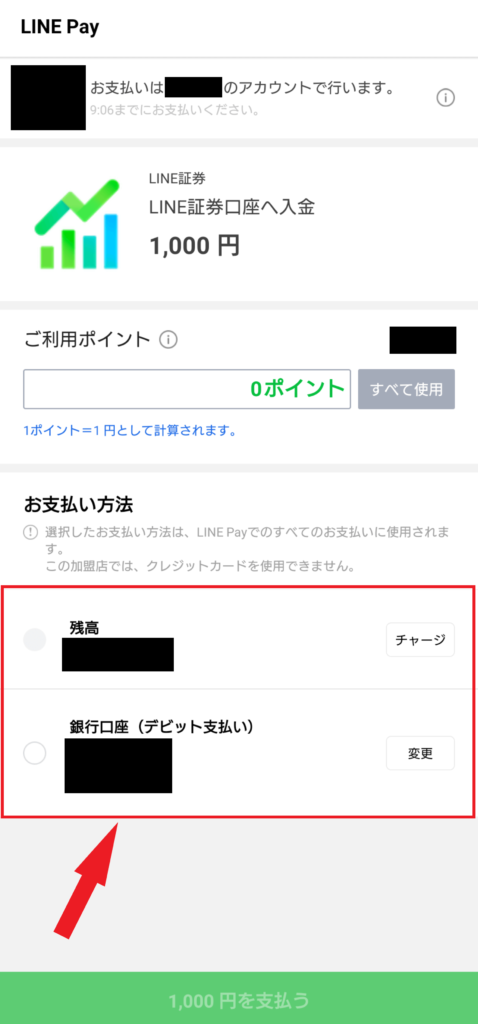This screenshot has width=478, height=1024.
Task: Tap すべて使用 button
Action: click(x=406, y=389)
